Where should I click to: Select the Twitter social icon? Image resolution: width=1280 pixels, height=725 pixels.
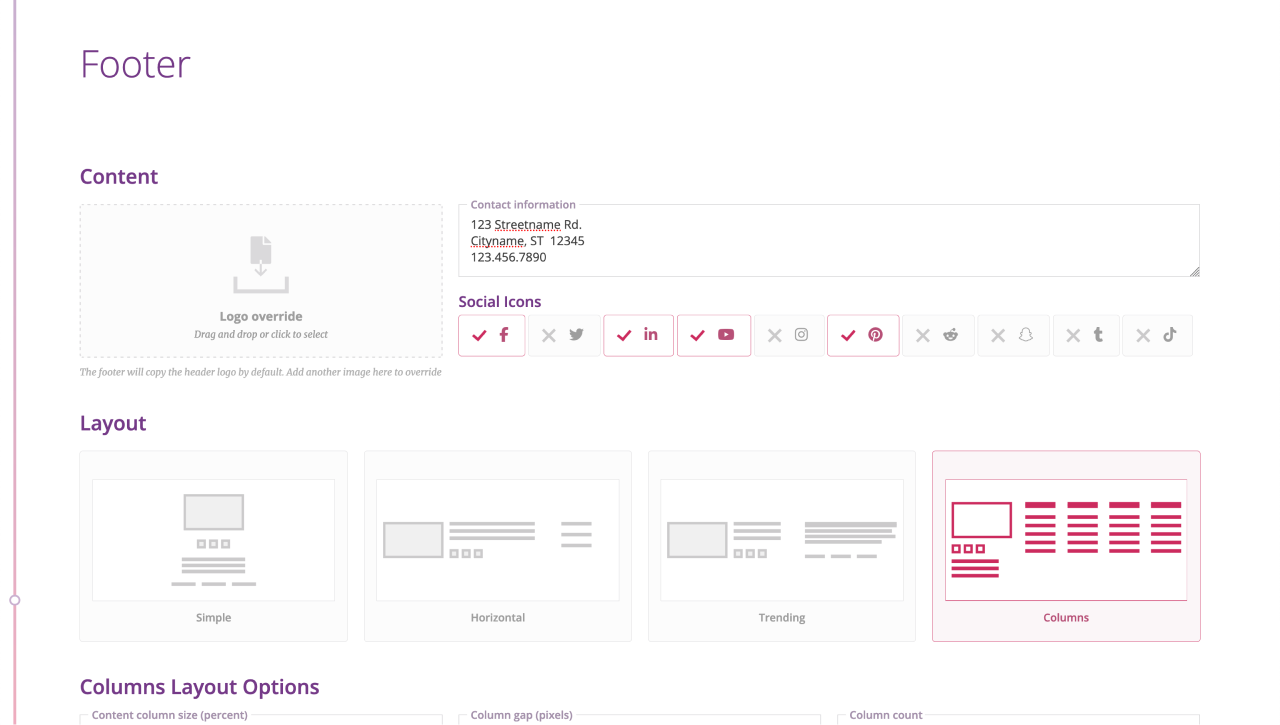[x=563, y=335]
